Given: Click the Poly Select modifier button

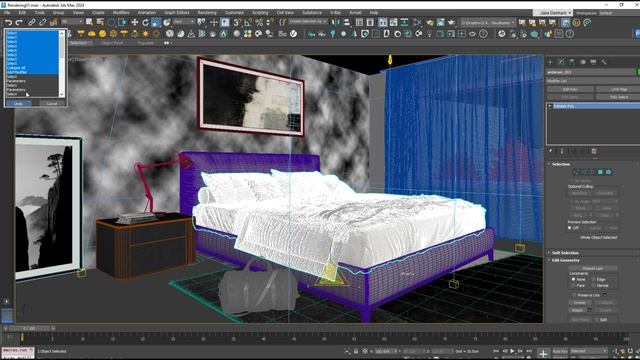Looking at the screenshot, I should click(x=618, y=97).
